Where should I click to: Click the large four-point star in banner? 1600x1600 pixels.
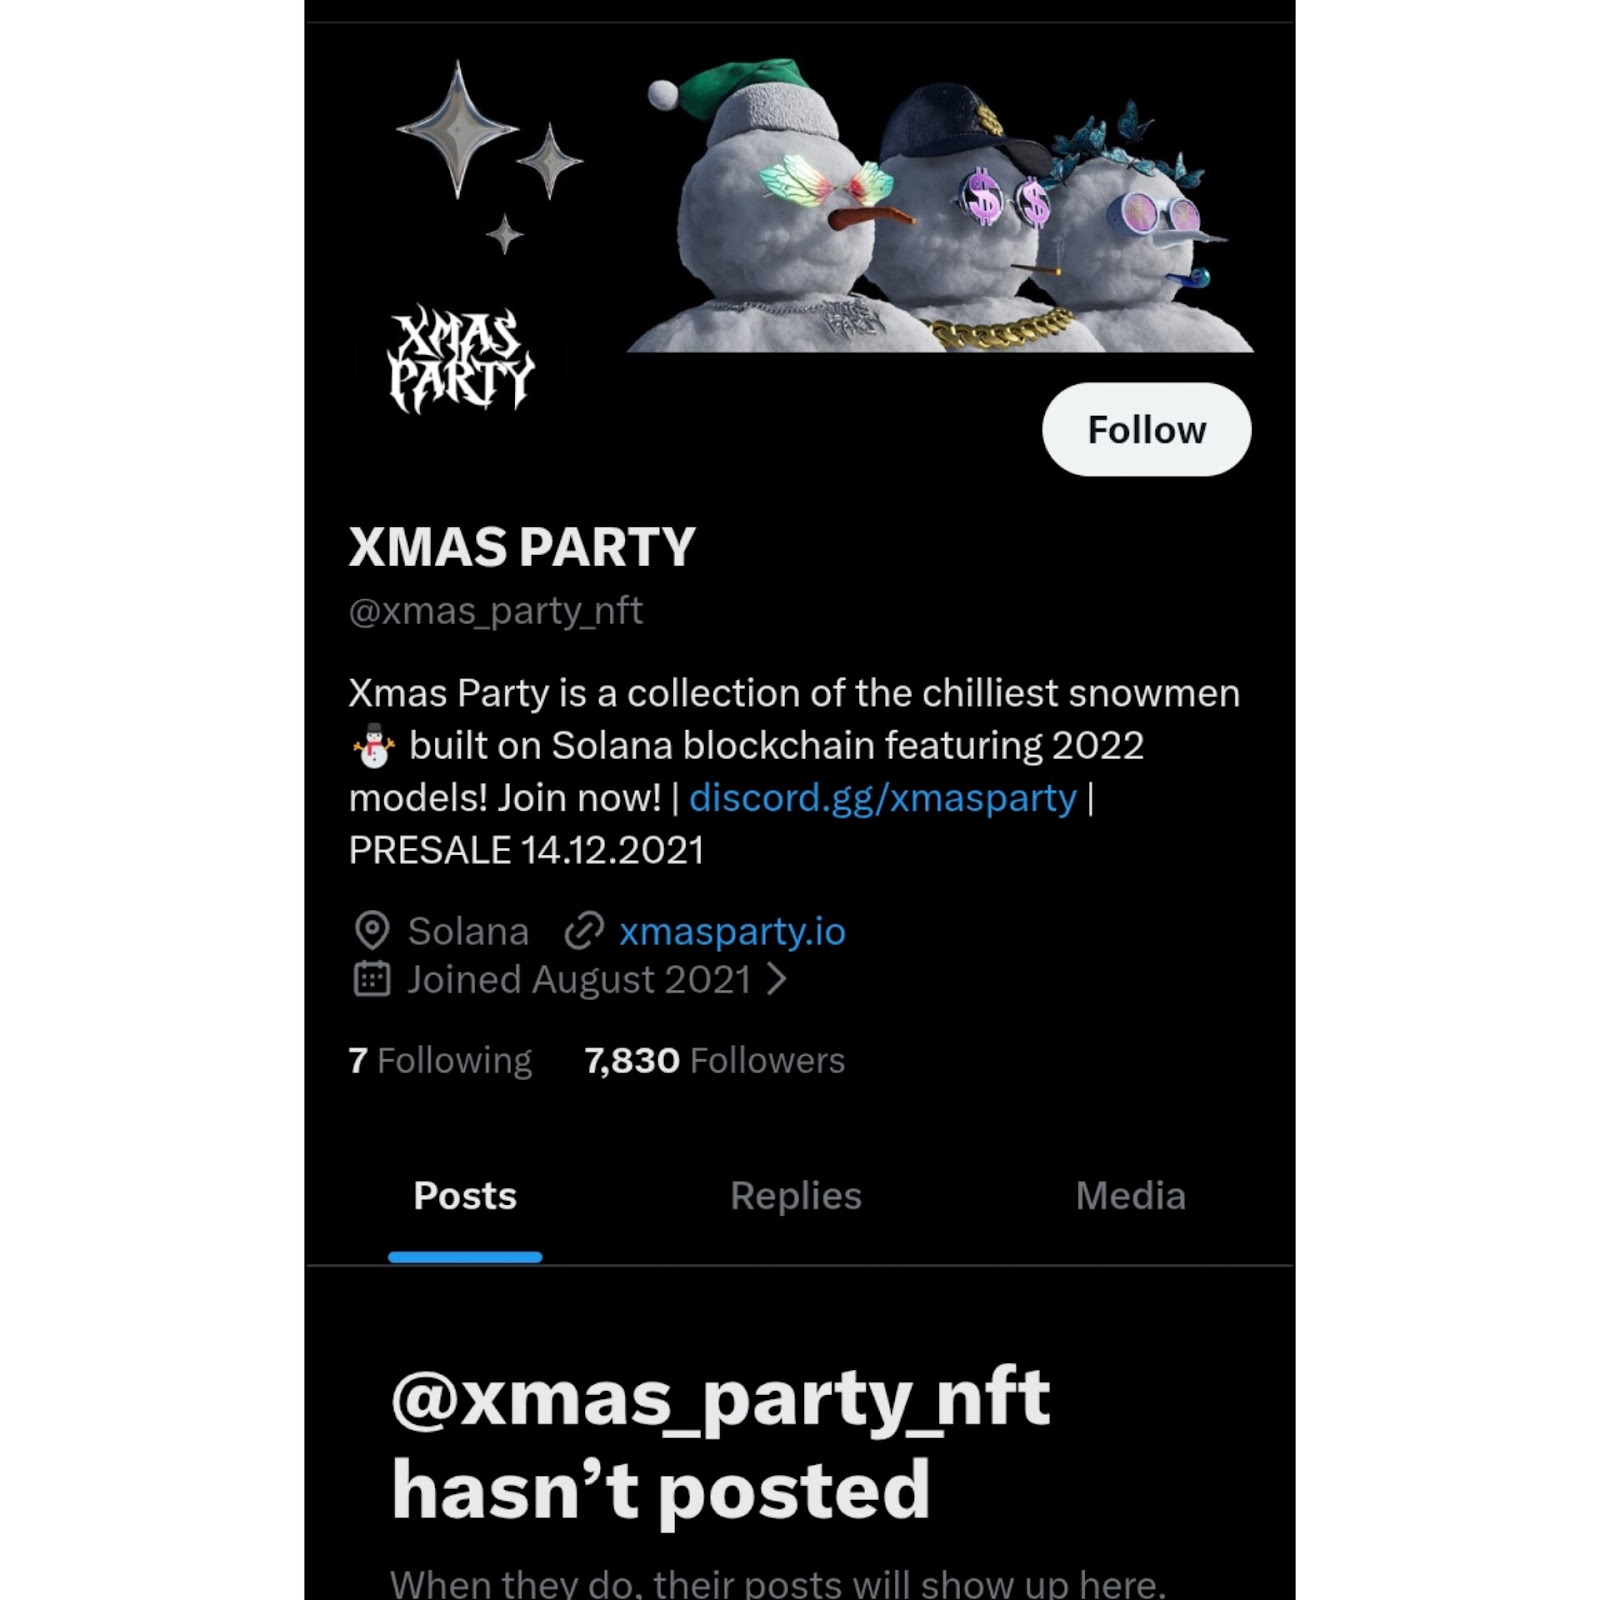click(x=458, y=129)
